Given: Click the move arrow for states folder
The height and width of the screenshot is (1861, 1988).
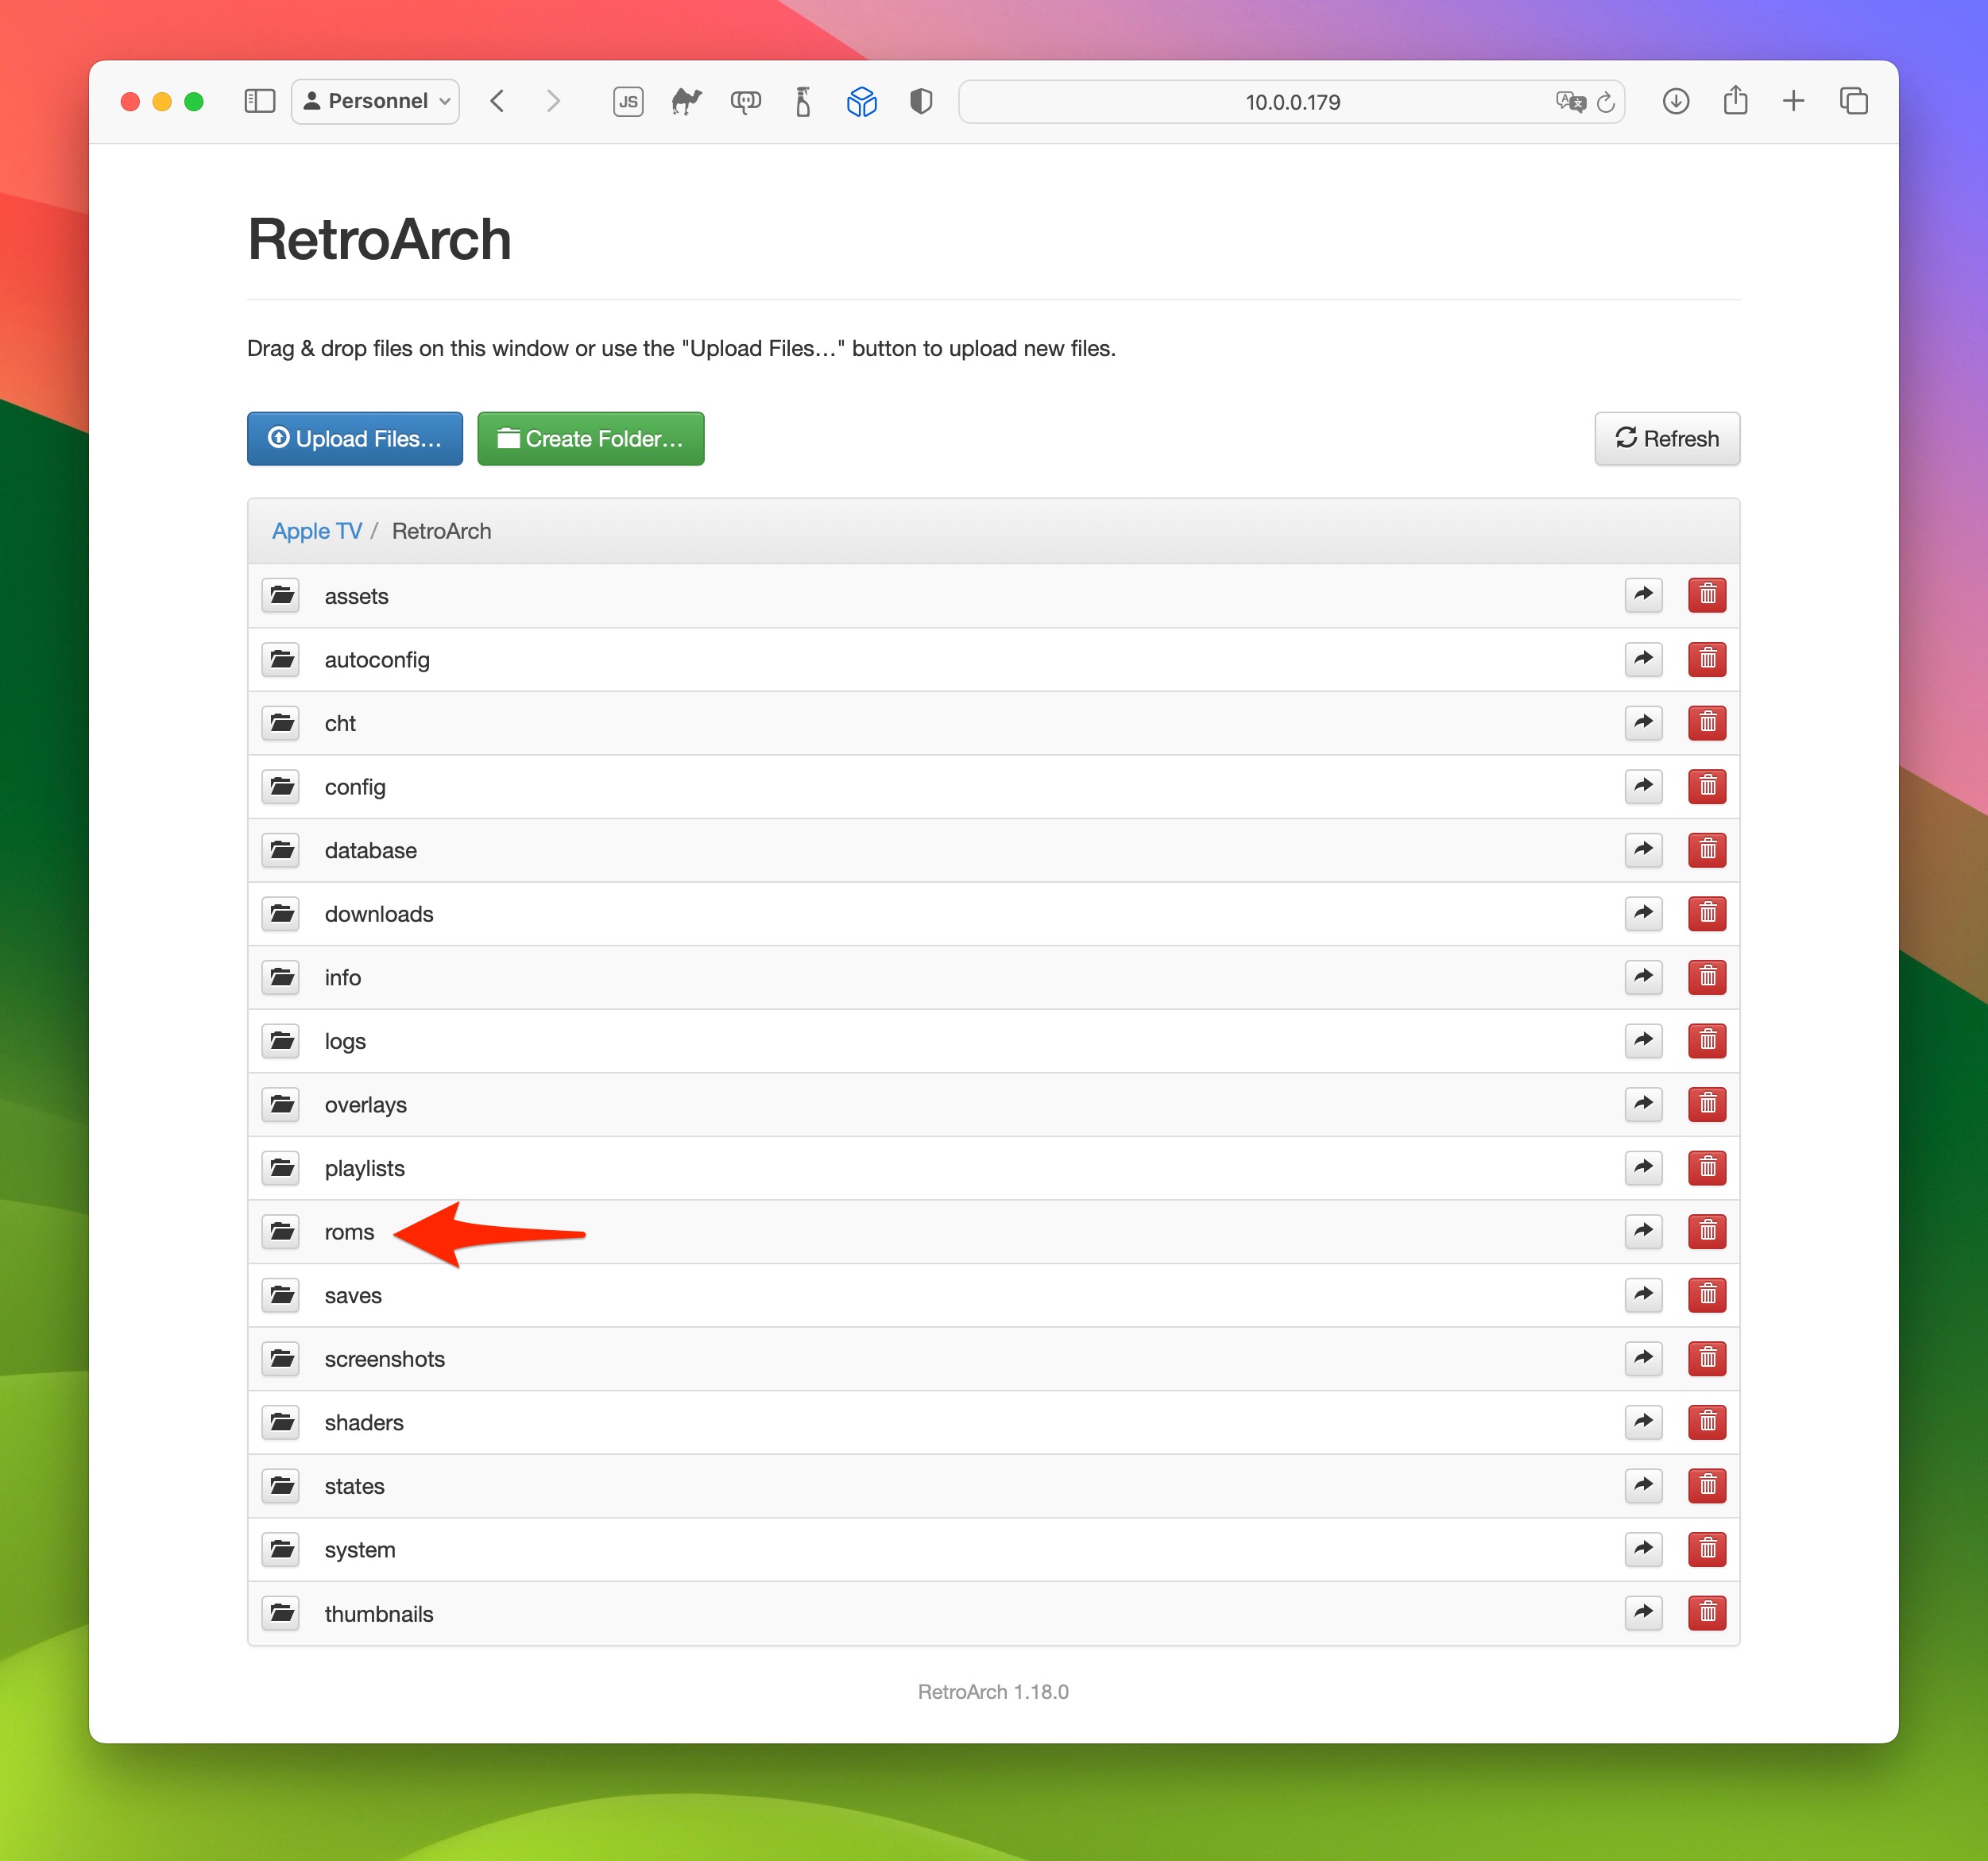Looking at the screenshot, I should (x=1642, y=1485).
